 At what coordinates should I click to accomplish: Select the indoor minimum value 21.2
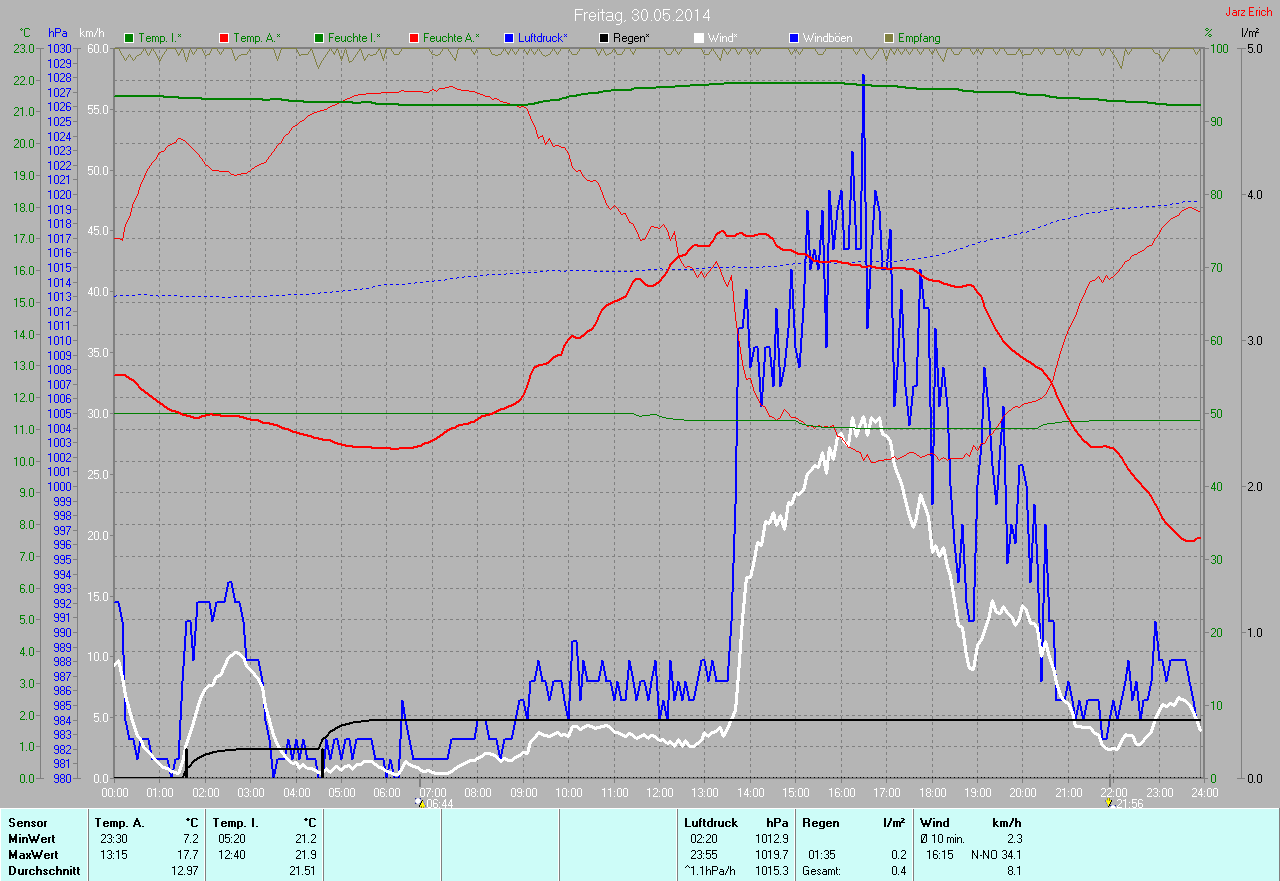pyautogui.click(x=305, y=839)
